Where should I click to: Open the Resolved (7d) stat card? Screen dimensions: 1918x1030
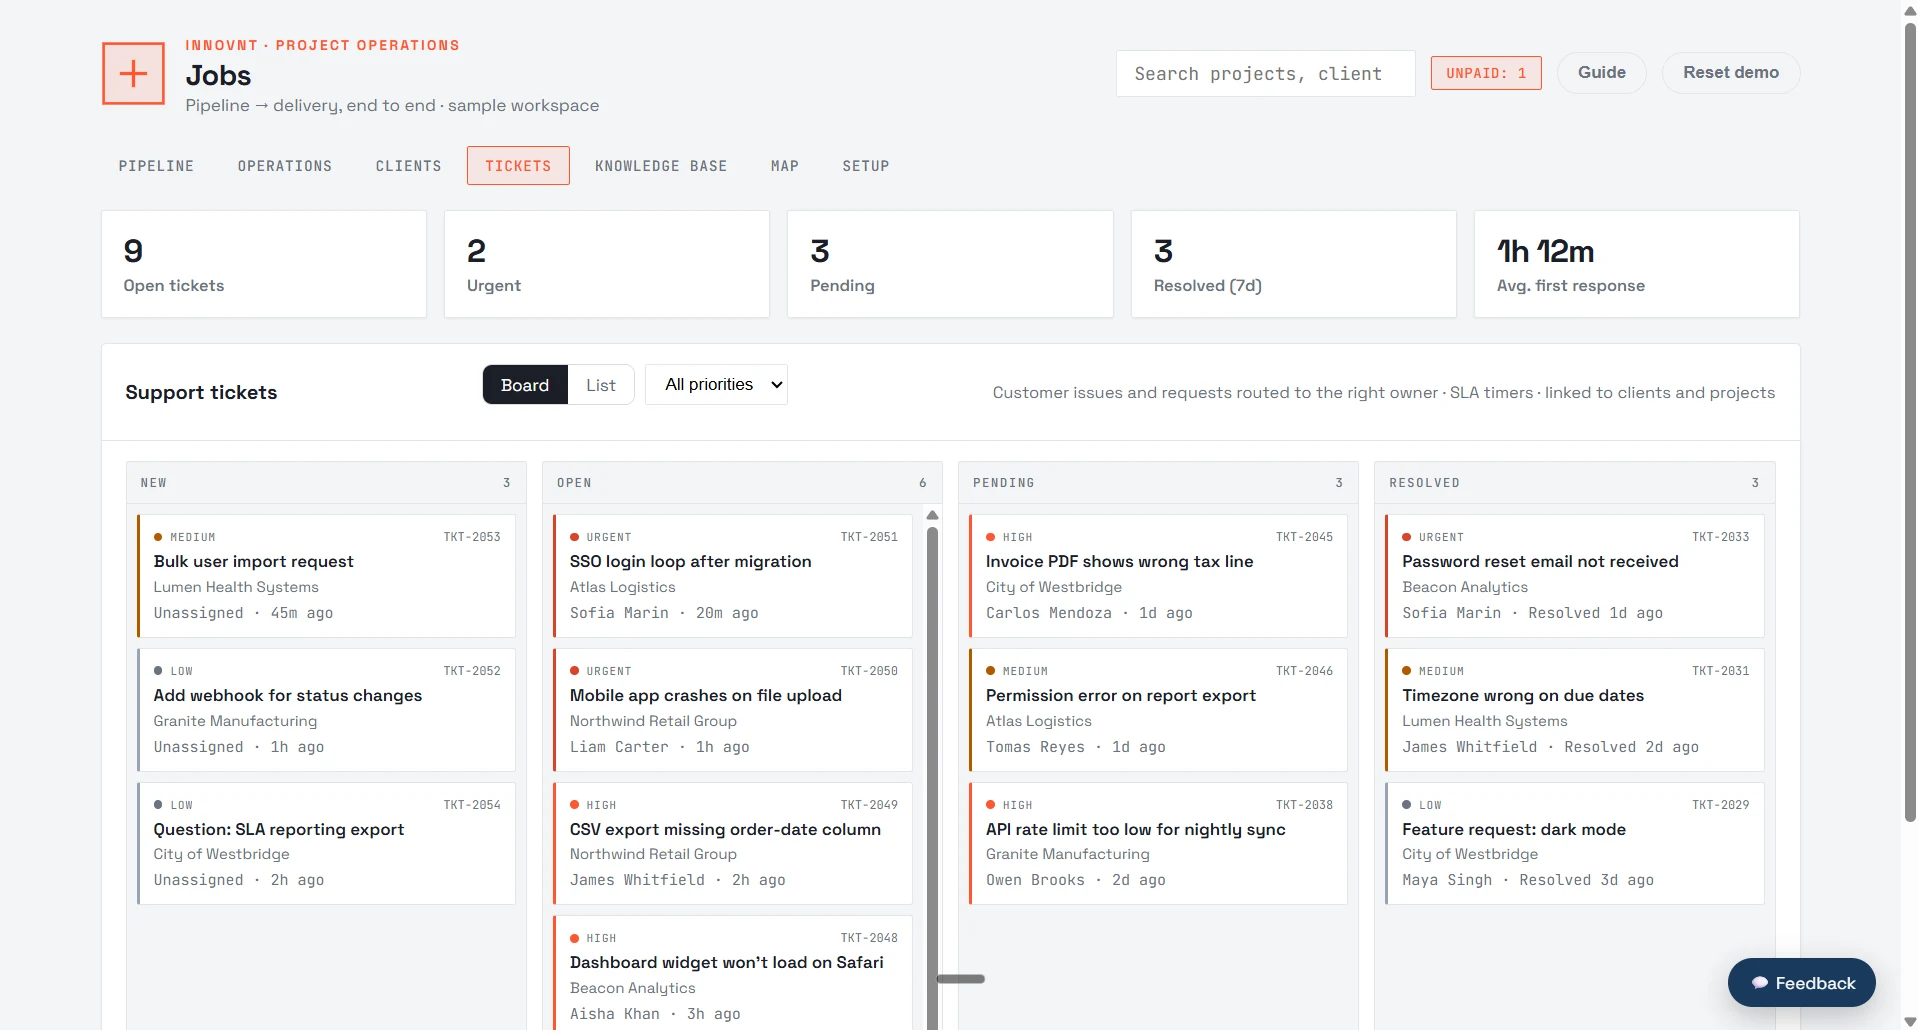[1294, 264]
